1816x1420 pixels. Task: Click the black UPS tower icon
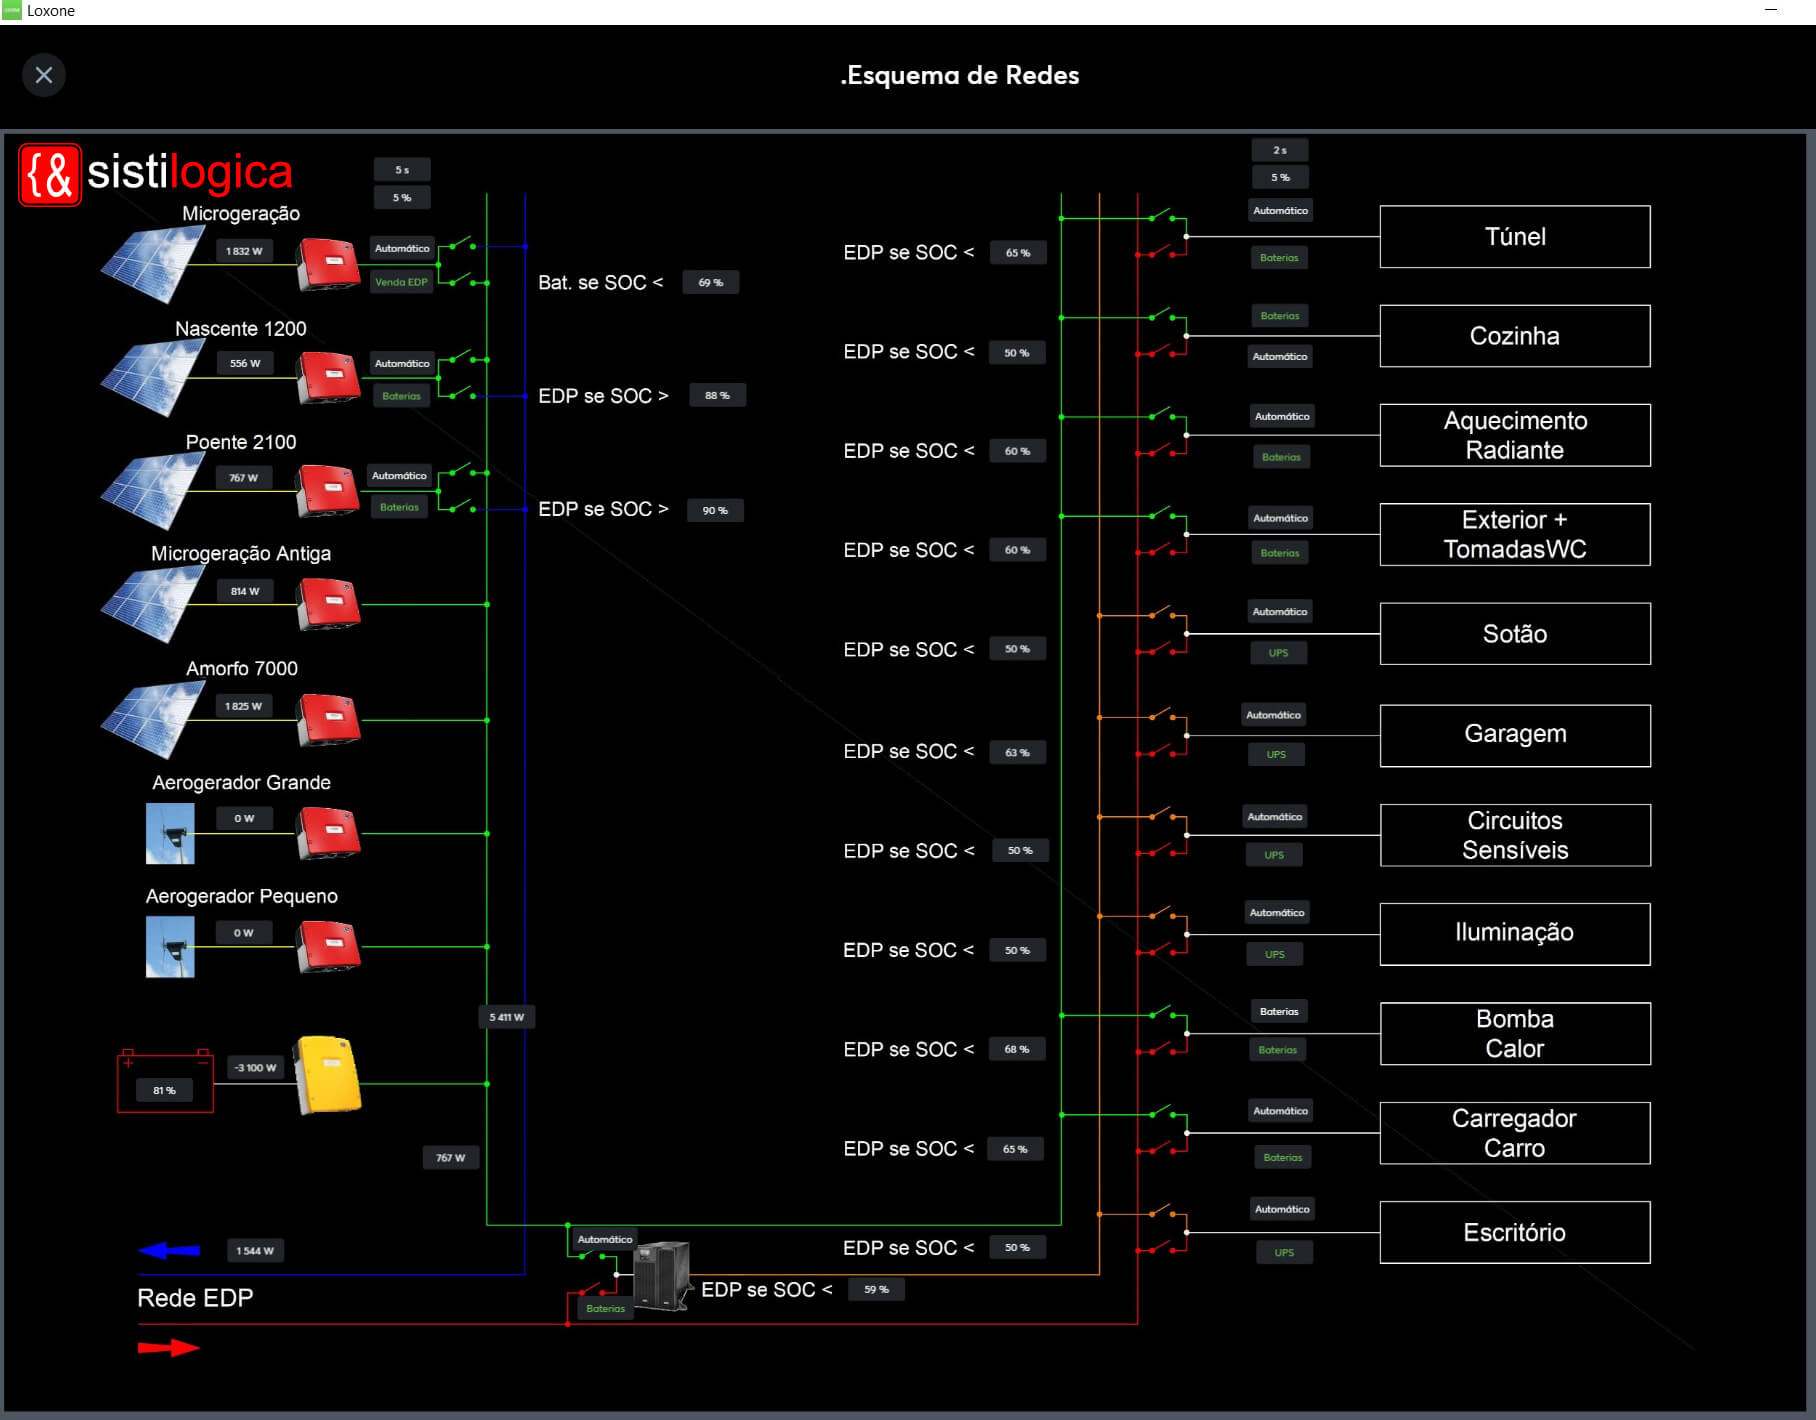tap(662, 1275)
